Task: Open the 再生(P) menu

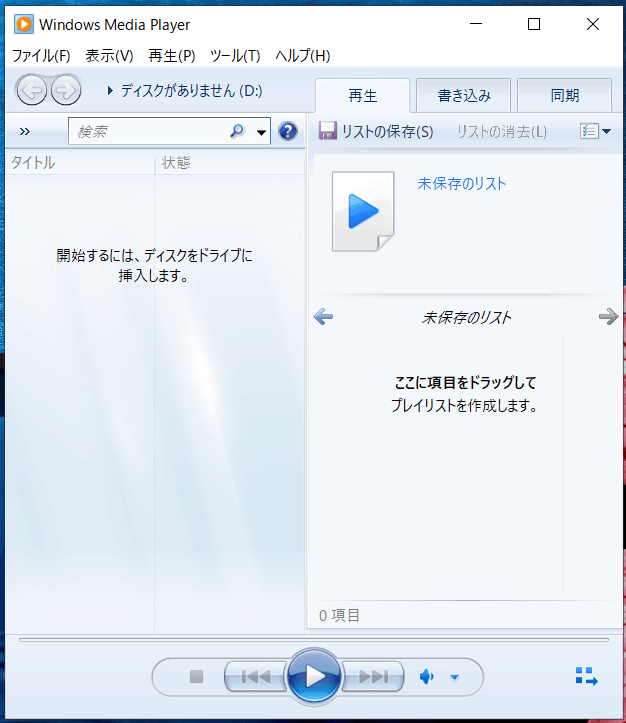Action: 172,56
